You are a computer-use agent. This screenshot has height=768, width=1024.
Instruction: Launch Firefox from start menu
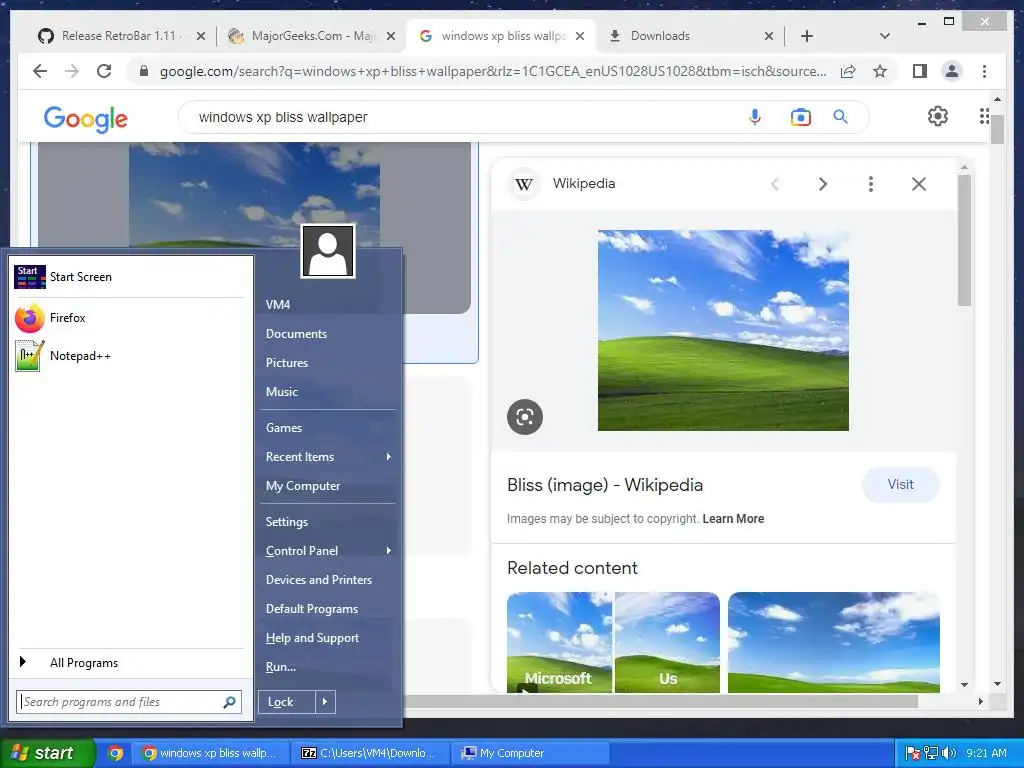click(129, 318)
